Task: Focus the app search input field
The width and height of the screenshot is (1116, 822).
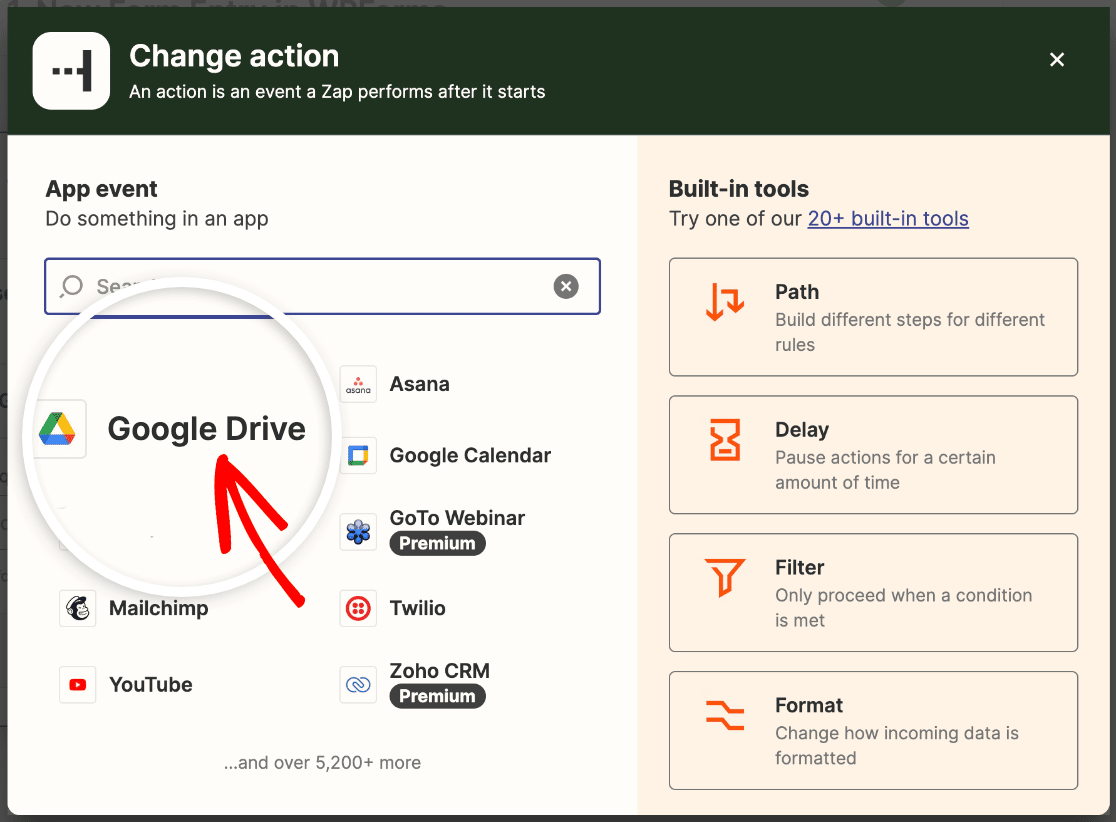Action: click(x=322, y=286)
